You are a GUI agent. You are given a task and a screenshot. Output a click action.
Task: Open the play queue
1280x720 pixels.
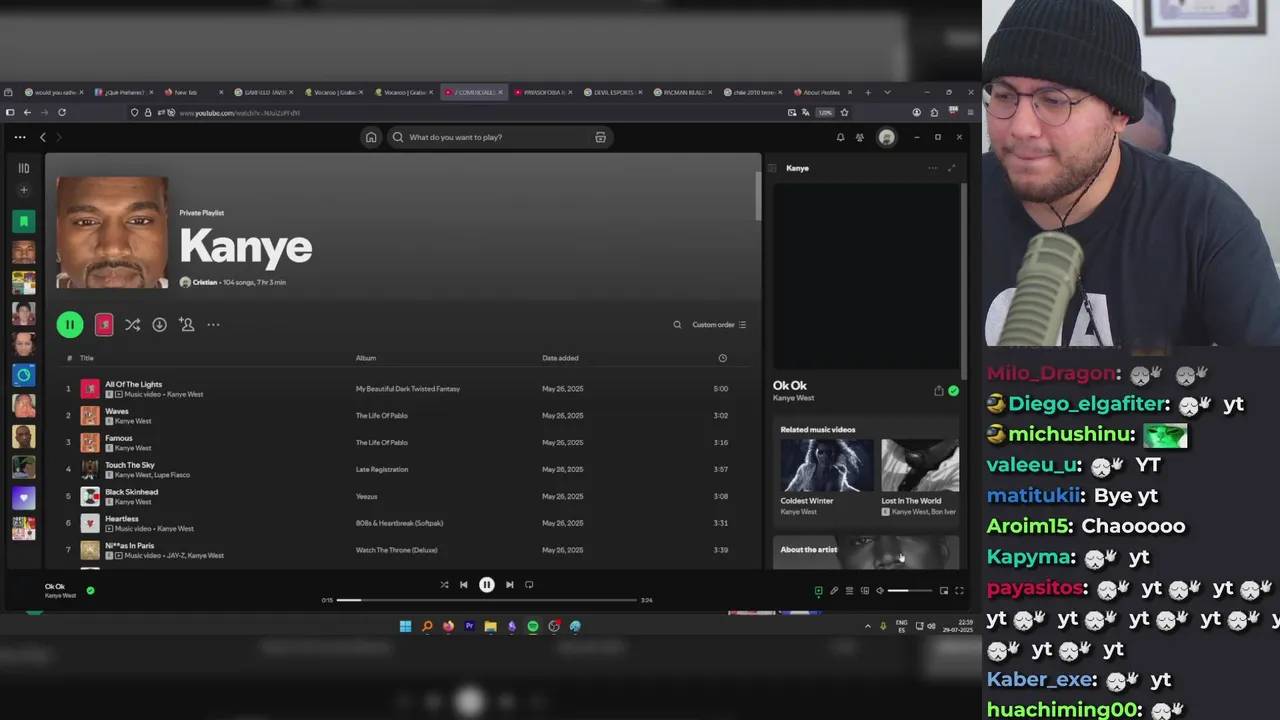point(849,591)
